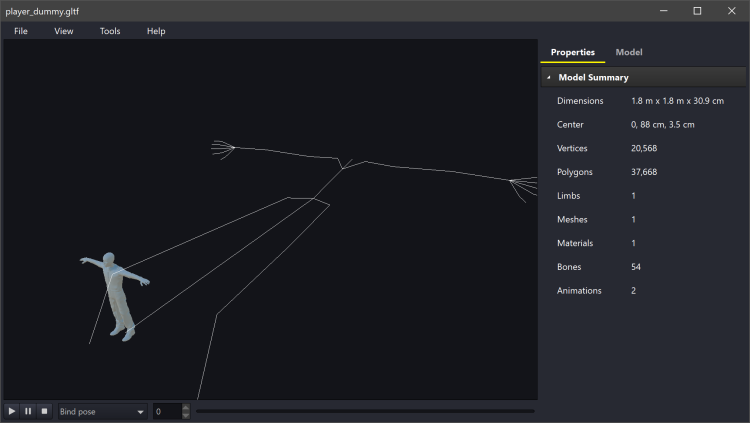Open the Help menu

click(x=156, y=31)
